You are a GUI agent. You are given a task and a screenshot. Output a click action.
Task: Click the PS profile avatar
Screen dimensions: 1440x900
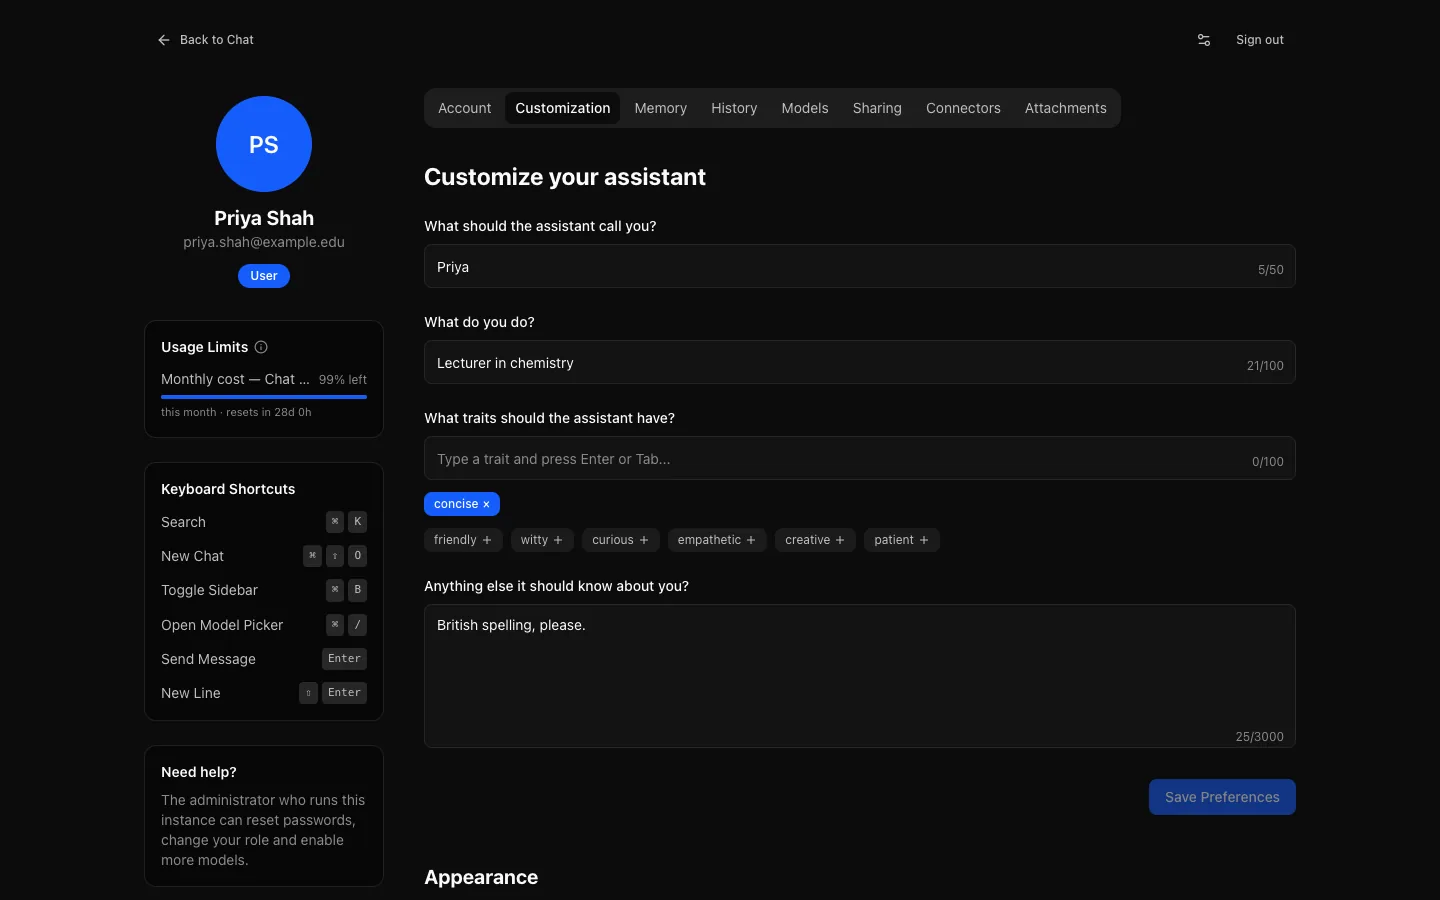[264, 144]
